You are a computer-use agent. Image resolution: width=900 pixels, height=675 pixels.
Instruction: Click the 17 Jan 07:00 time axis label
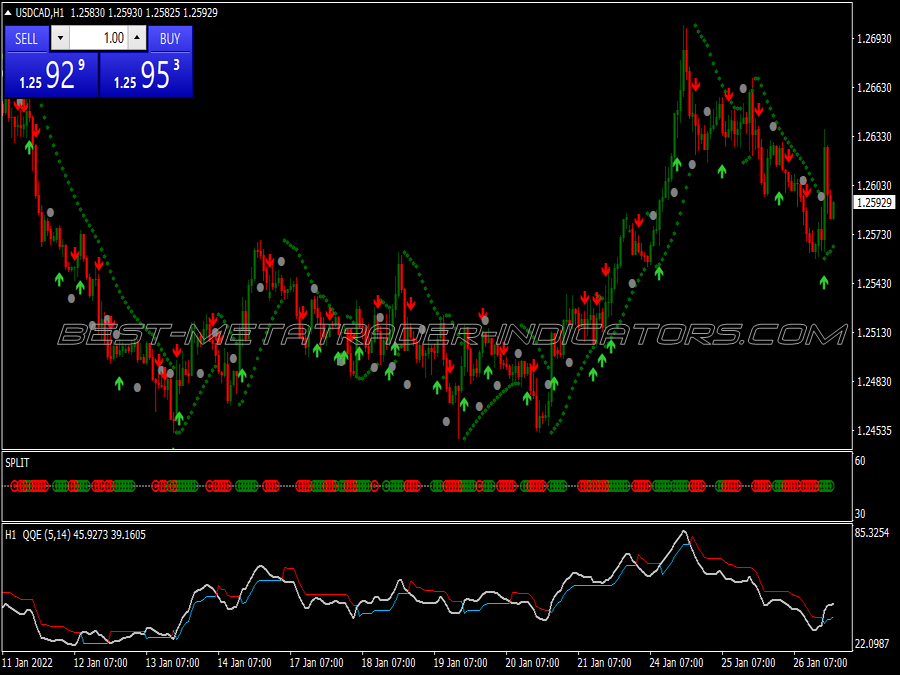click(316, 663)
